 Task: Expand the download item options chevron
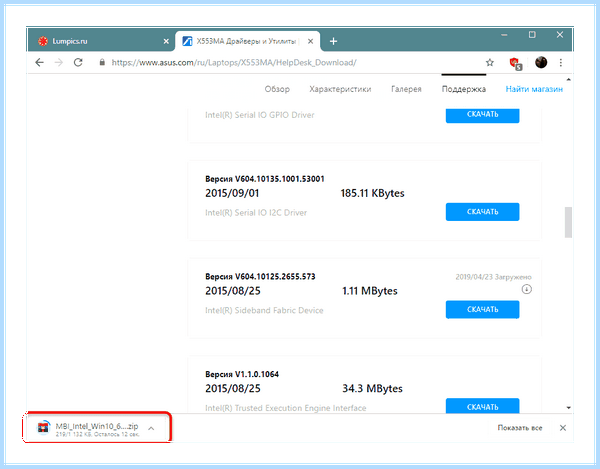[151, 428]
